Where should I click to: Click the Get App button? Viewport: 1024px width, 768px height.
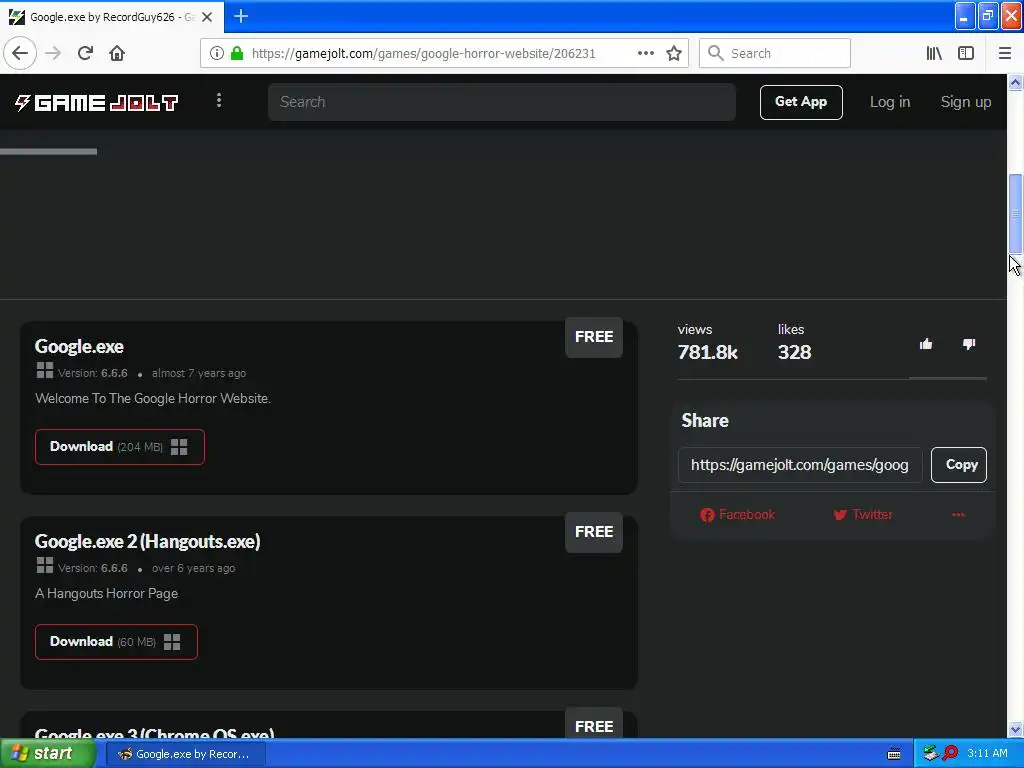click(801, 102)
